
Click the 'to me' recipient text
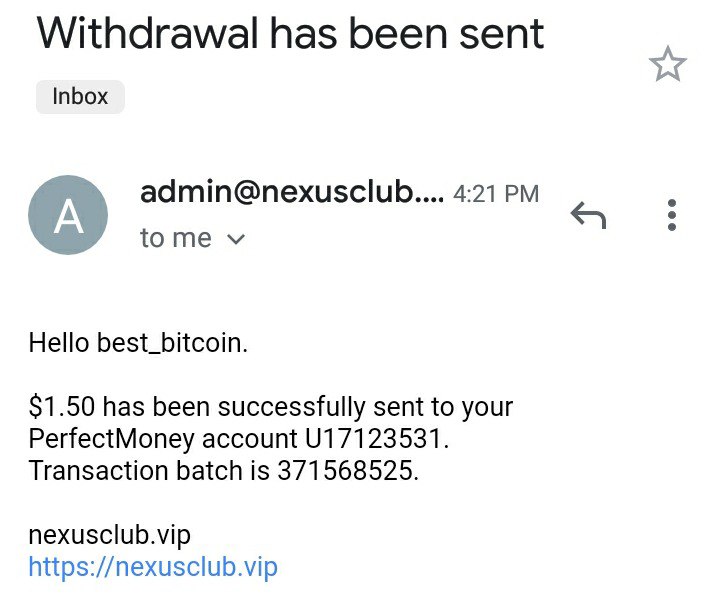click(x=175, y=239)
